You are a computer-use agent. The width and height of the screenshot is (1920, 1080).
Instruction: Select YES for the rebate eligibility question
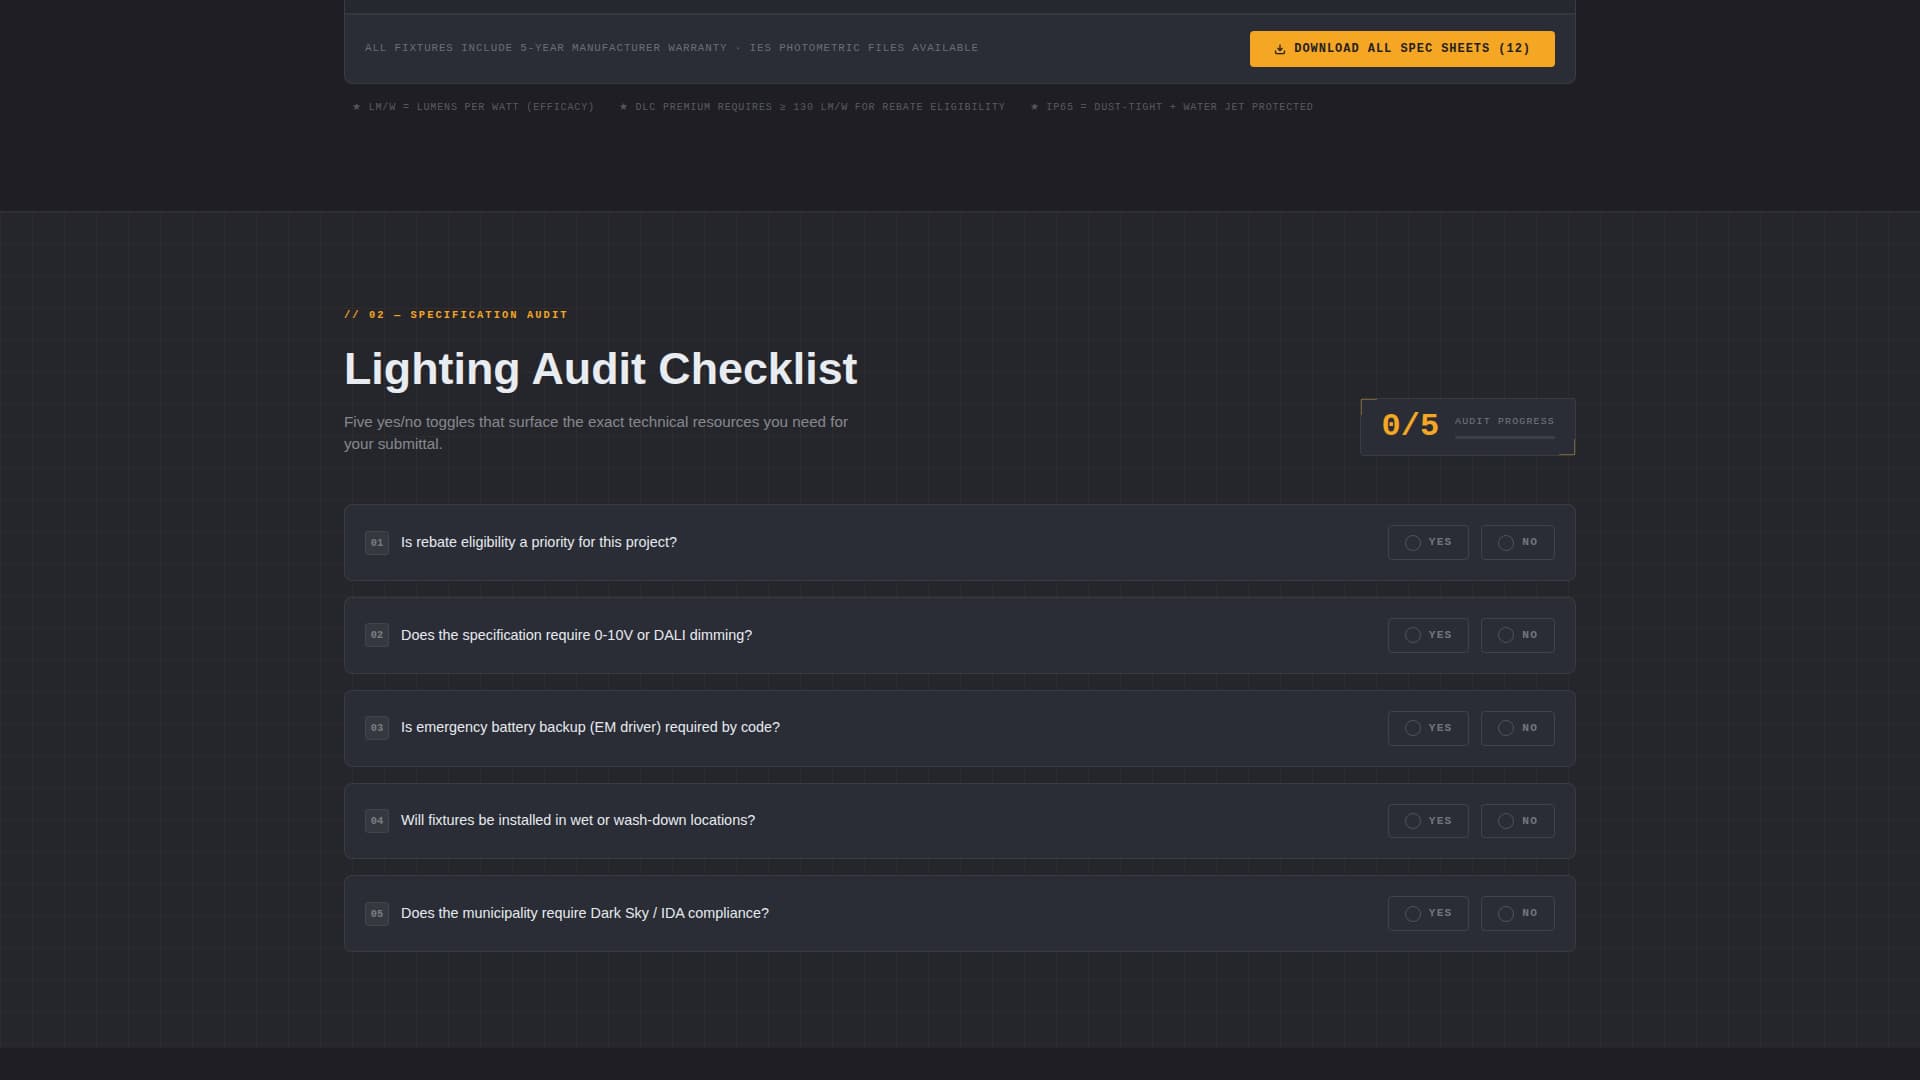click(x=1428, y=542)
